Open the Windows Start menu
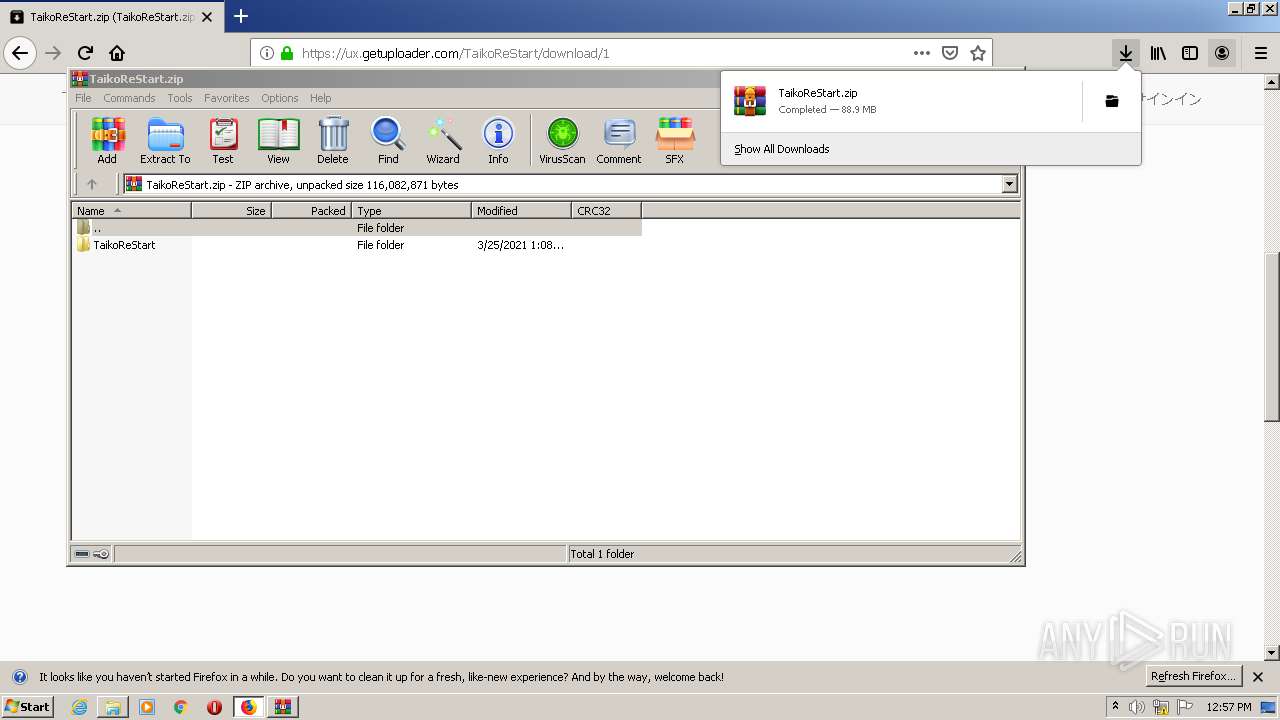The width and height of the screenshot is (1280, 720). [28, 706]
